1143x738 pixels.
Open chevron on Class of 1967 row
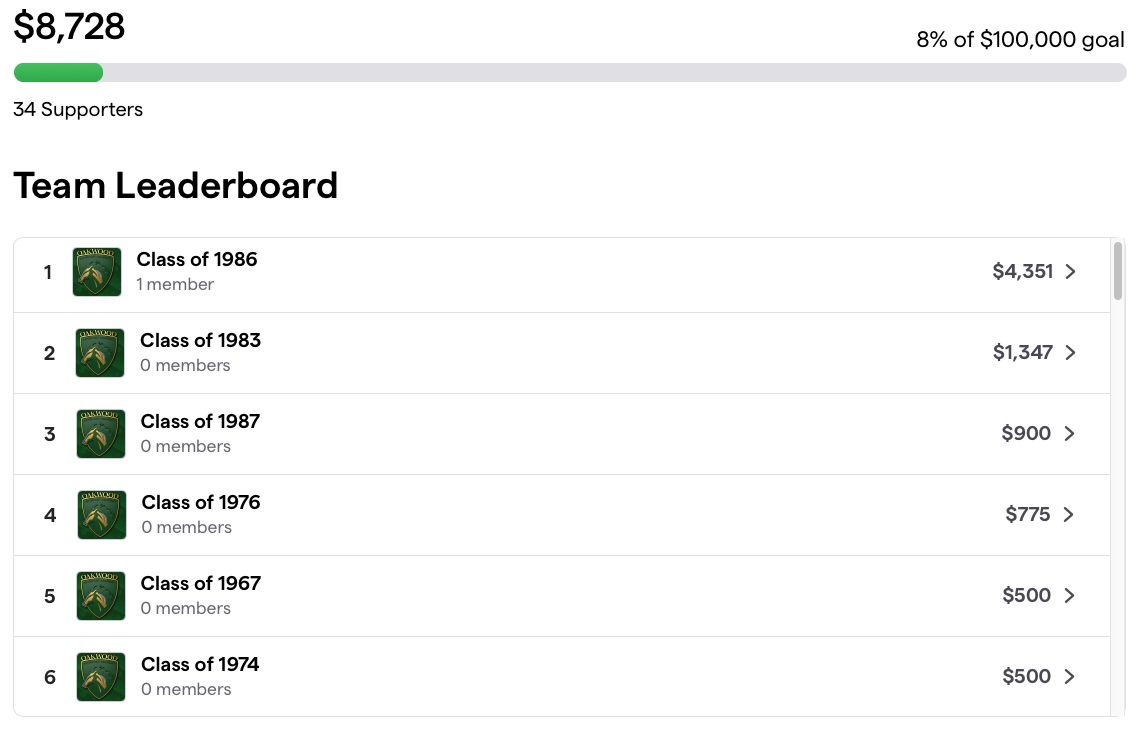1069,596
